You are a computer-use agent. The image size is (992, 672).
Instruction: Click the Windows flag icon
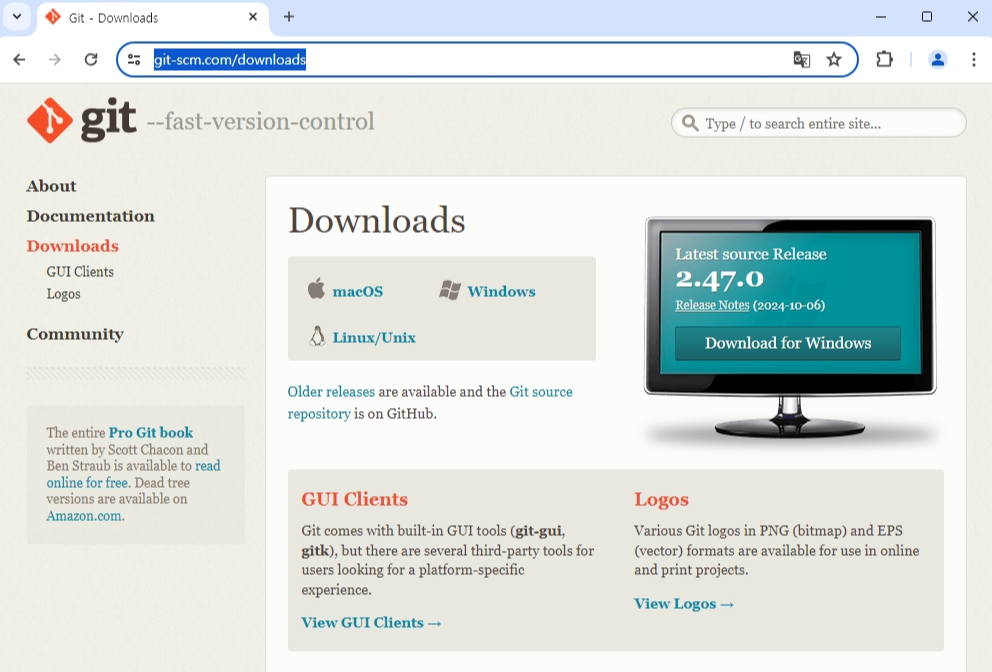tap(450, 290)
